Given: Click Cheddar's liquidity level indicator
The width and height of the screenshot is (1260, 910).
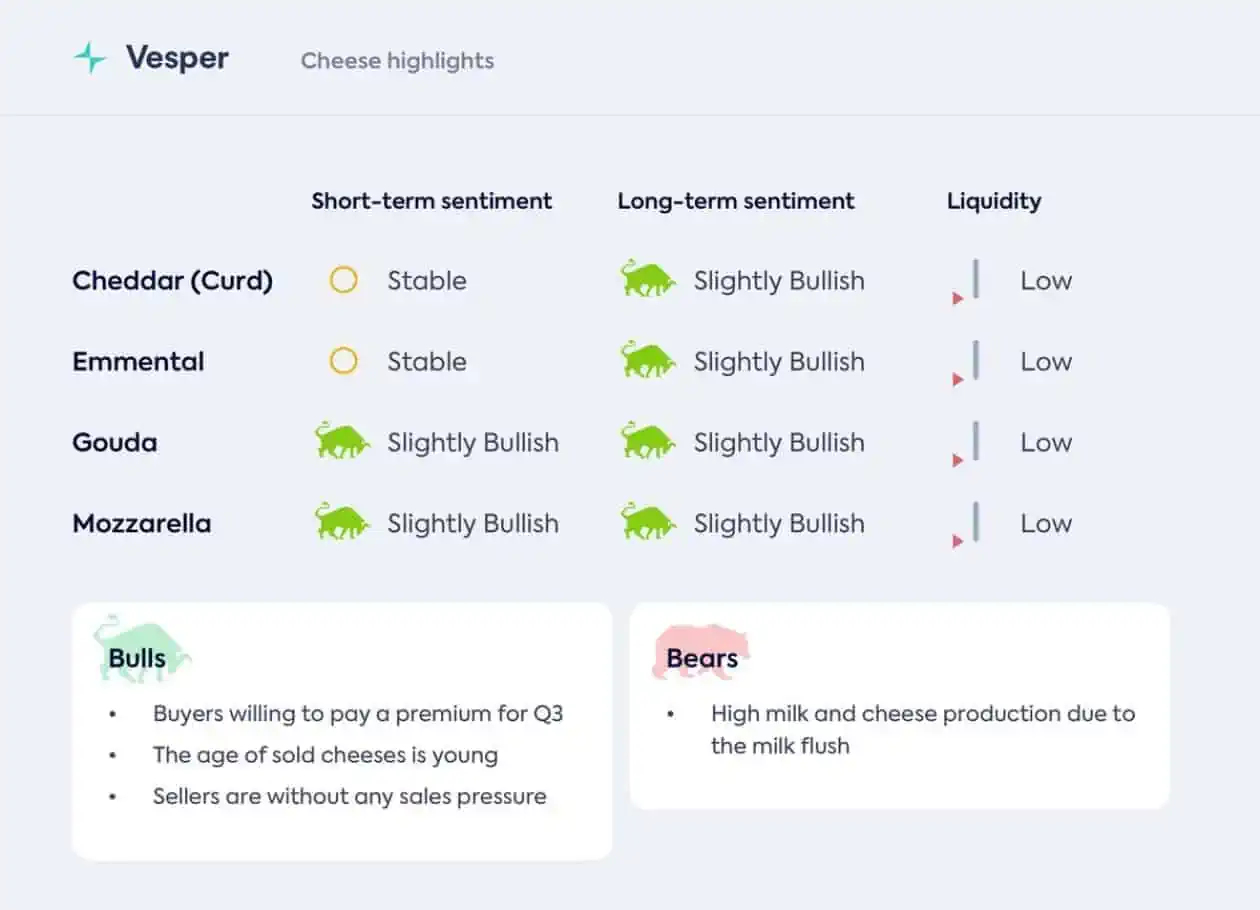Looking at the screenshot, I should pyautogui.click(x=966, y=281).
